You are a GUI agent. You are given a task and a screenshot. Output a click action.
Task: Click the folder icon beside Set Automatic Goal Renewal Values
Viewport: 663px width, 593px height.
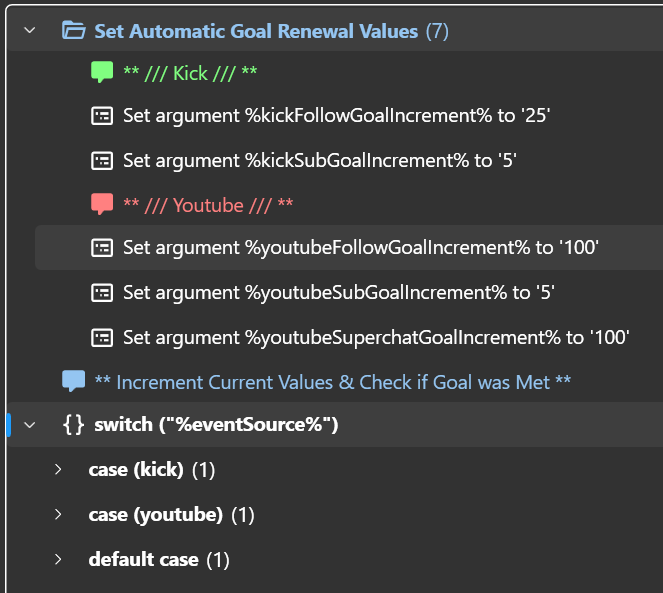(73, 31)
